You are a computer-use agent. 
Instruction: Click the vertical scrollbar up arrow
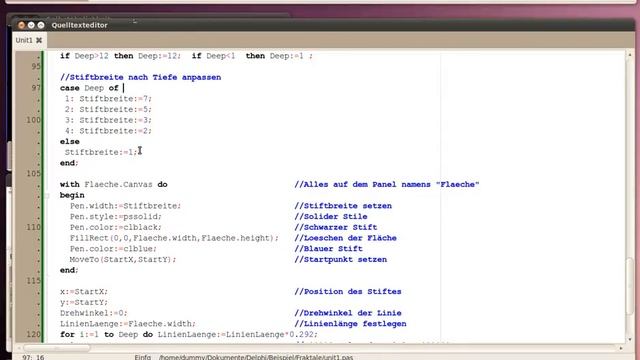(x=629, y=55)
